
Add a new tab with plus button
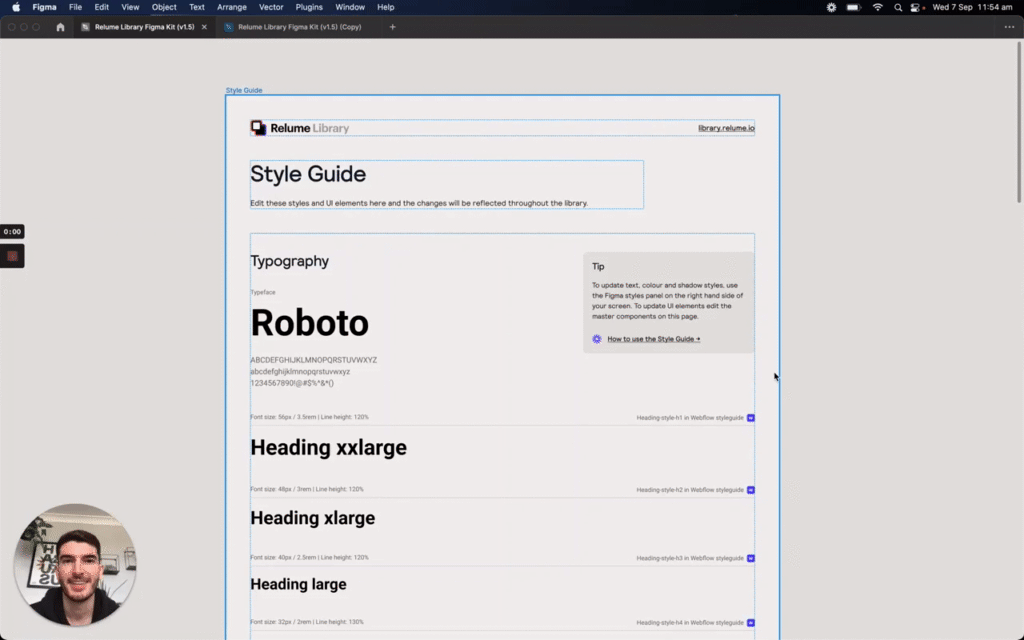pos(392,27)
